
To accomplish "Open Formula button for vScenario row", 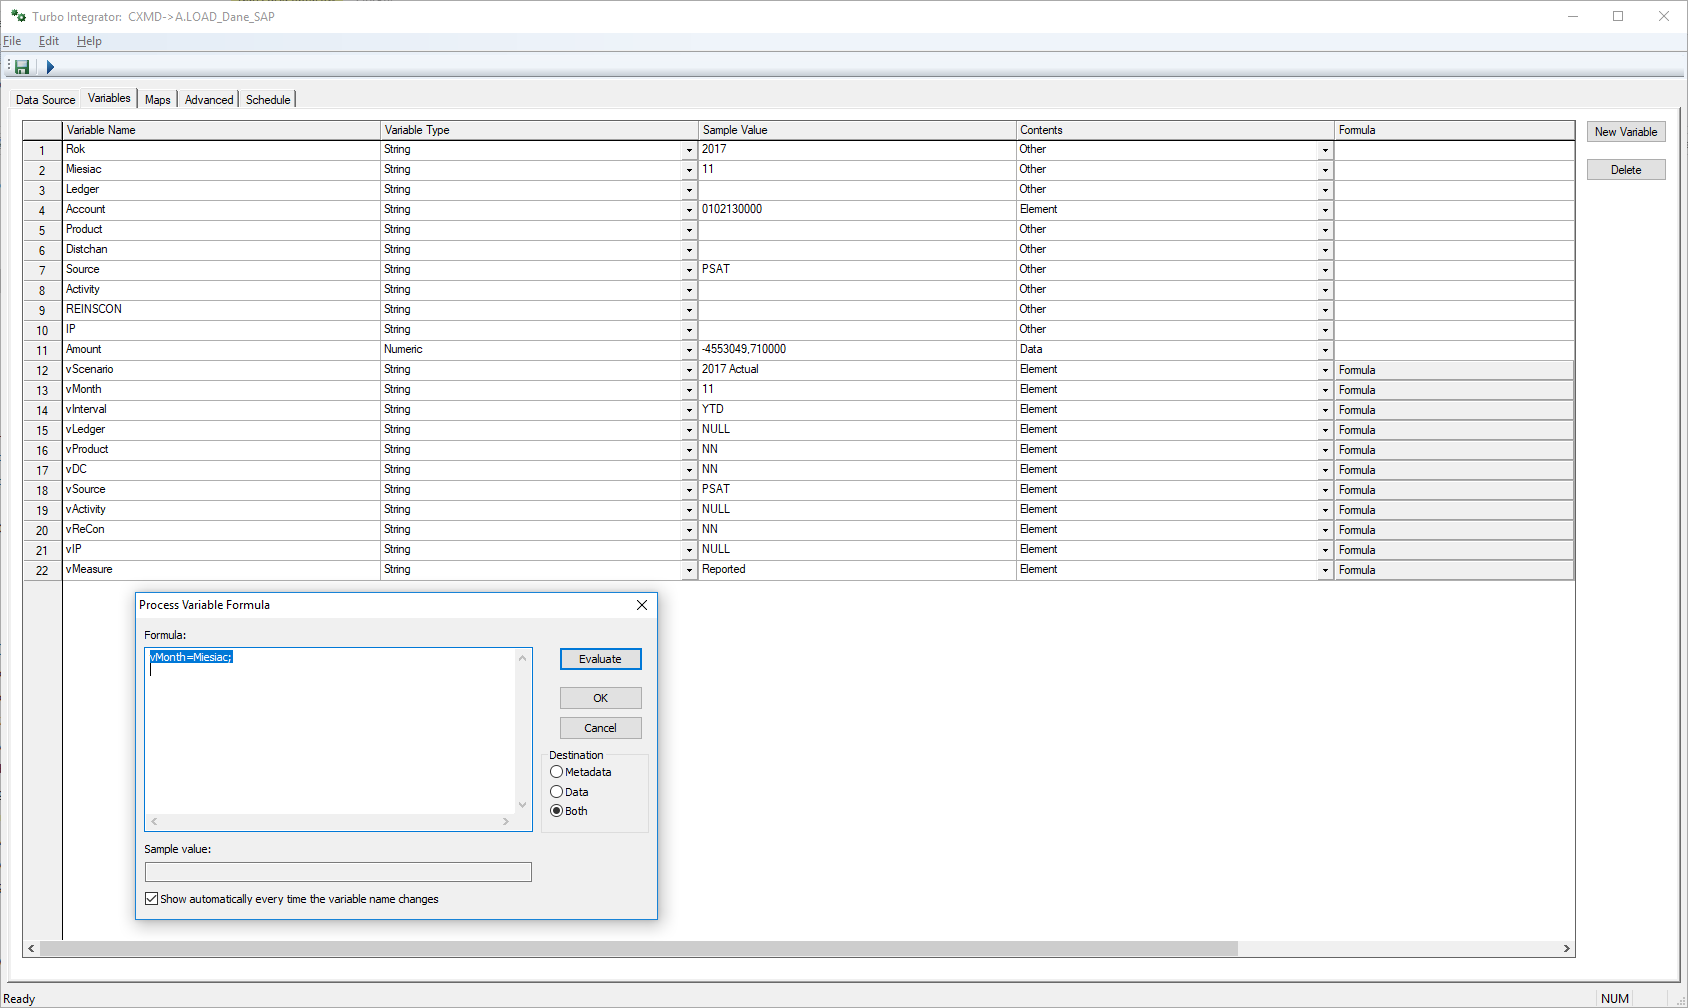I will pos(1454,370).
